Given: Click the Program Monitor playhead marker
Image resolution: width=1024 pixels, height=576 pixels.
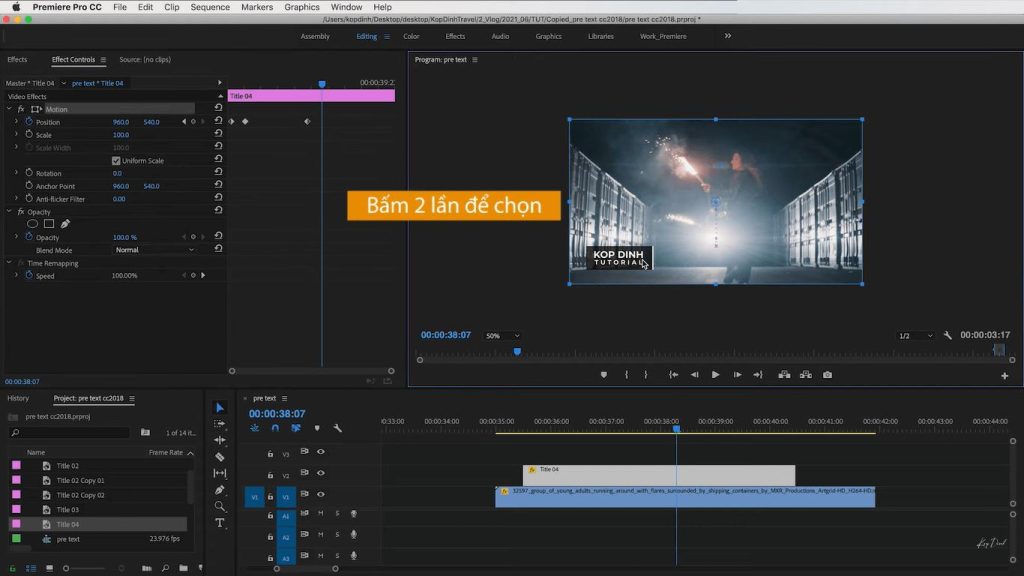Looking at the screenshot, I should 517,351.
